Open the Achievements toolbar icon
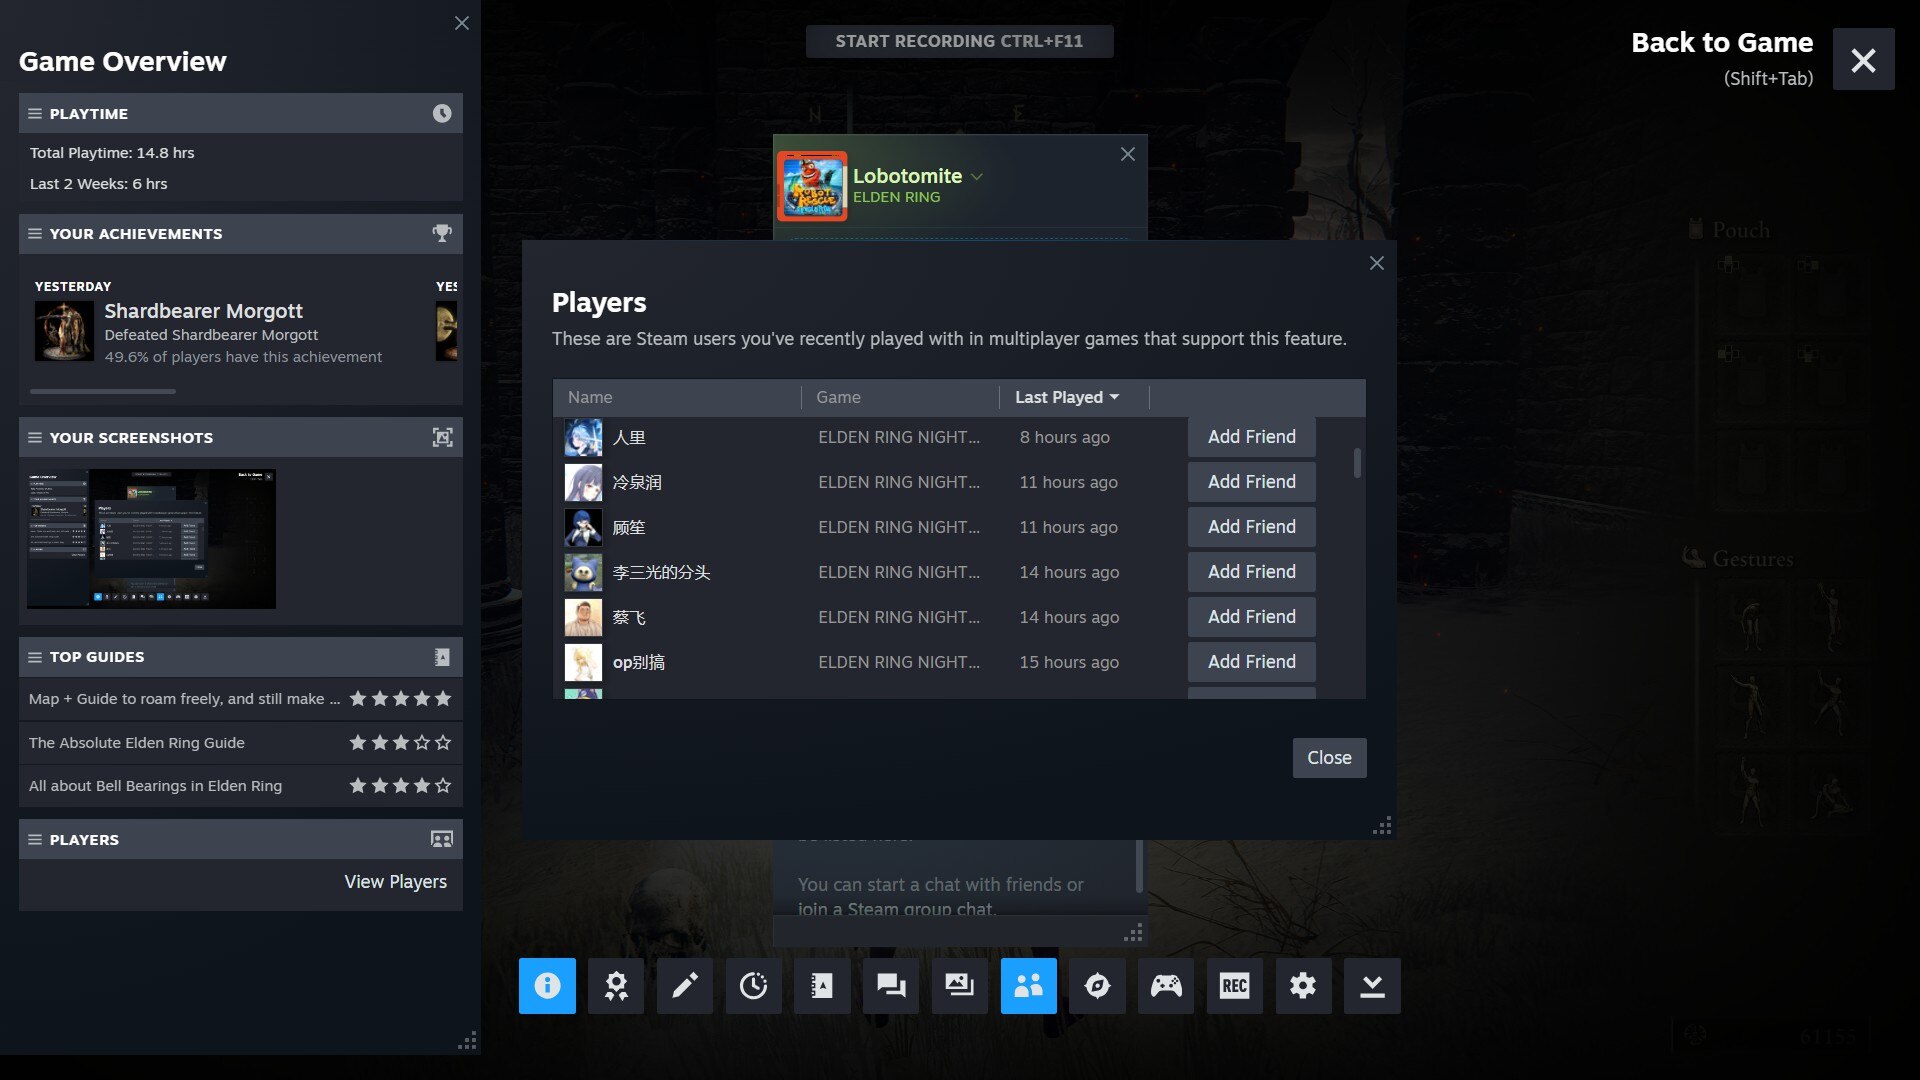Screen dimensions: 1920x1080 click(x=616, y=986)
